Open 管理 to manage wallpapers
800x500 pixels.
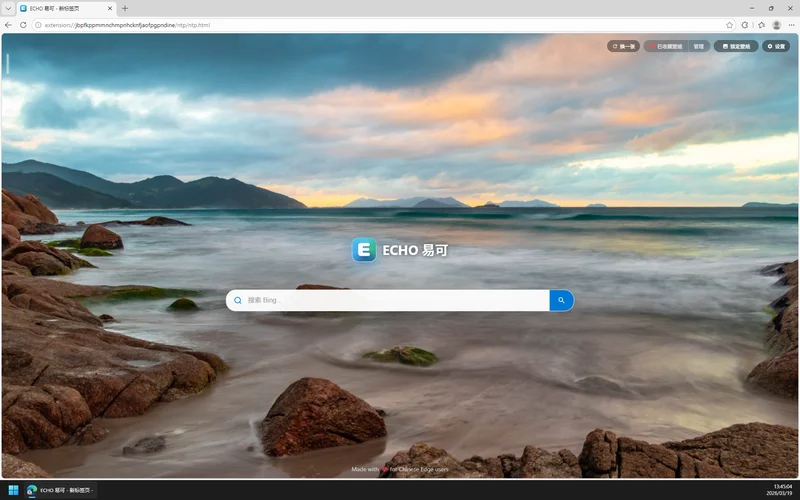(699, 46)
